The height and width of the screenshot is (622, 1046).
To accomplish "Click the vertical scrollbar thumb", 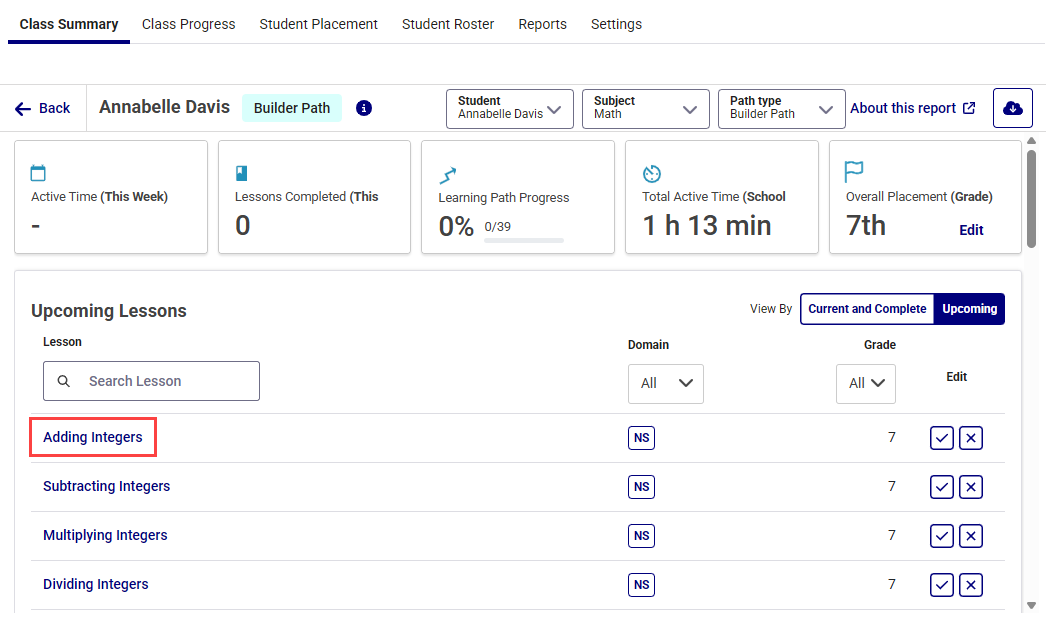I will [x=1031, y=199].
